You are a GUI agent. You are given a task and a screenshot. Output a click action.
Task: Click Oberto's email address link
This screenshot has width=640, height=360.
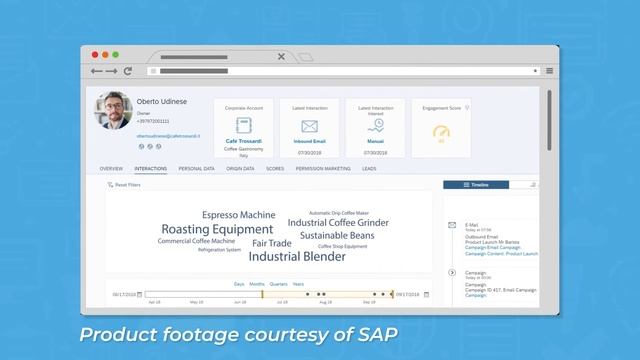(x=168, y=136)
